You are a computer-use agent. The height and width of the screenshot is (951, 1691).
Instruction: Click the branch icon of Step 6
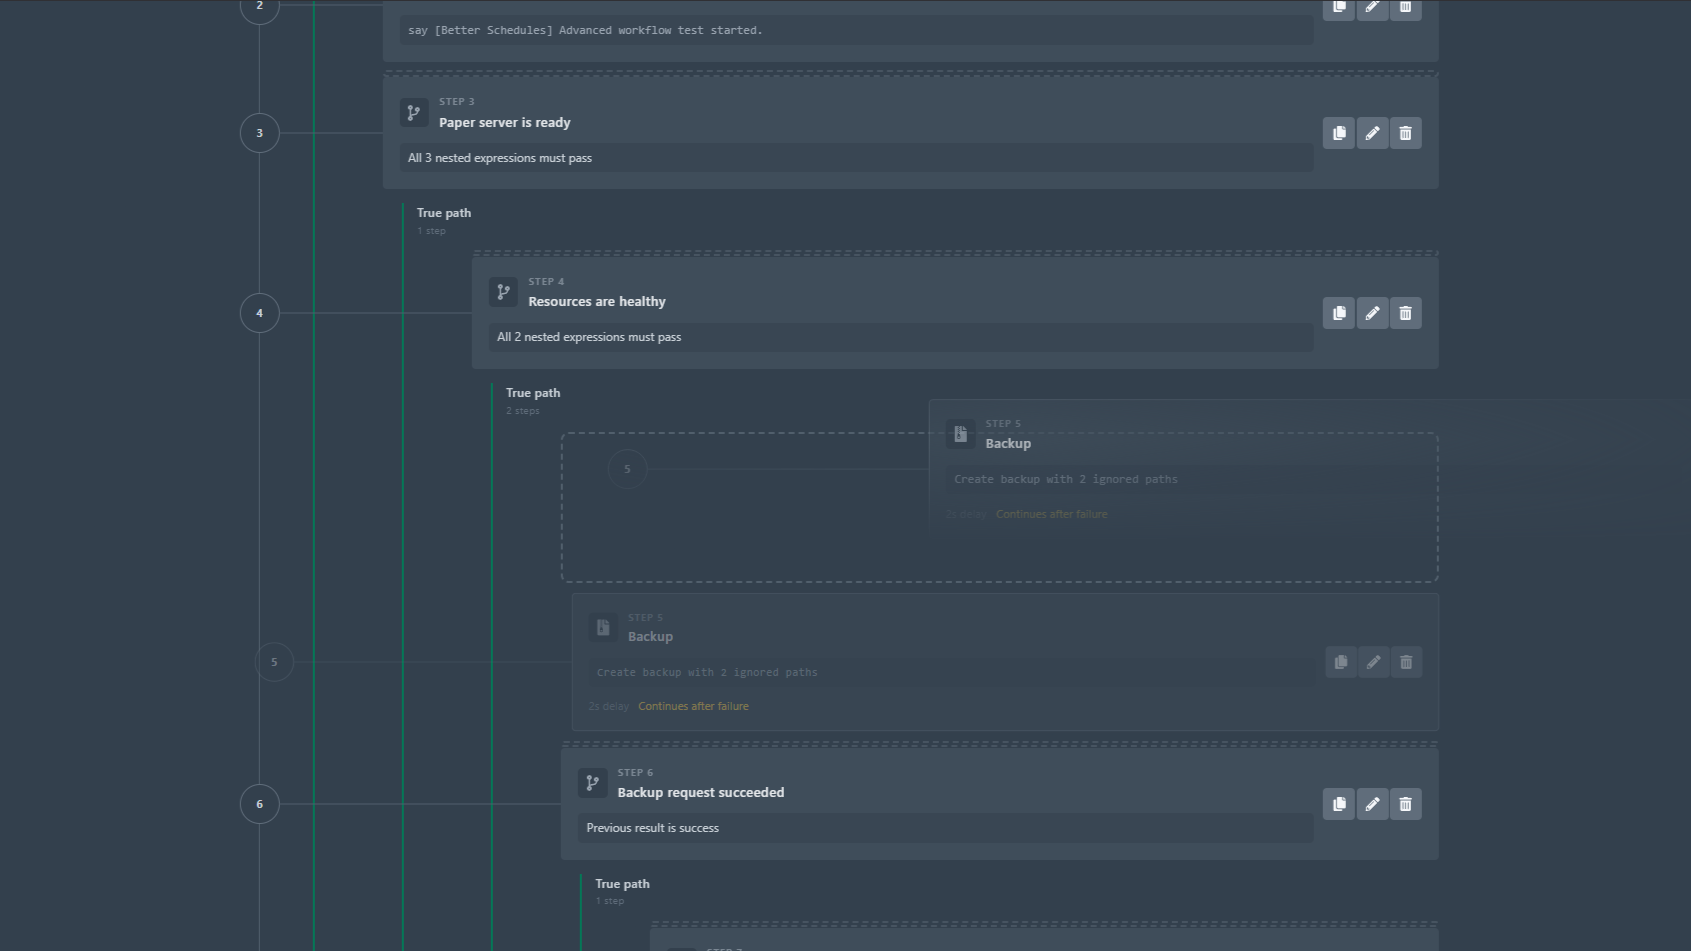tap(592, 783)
